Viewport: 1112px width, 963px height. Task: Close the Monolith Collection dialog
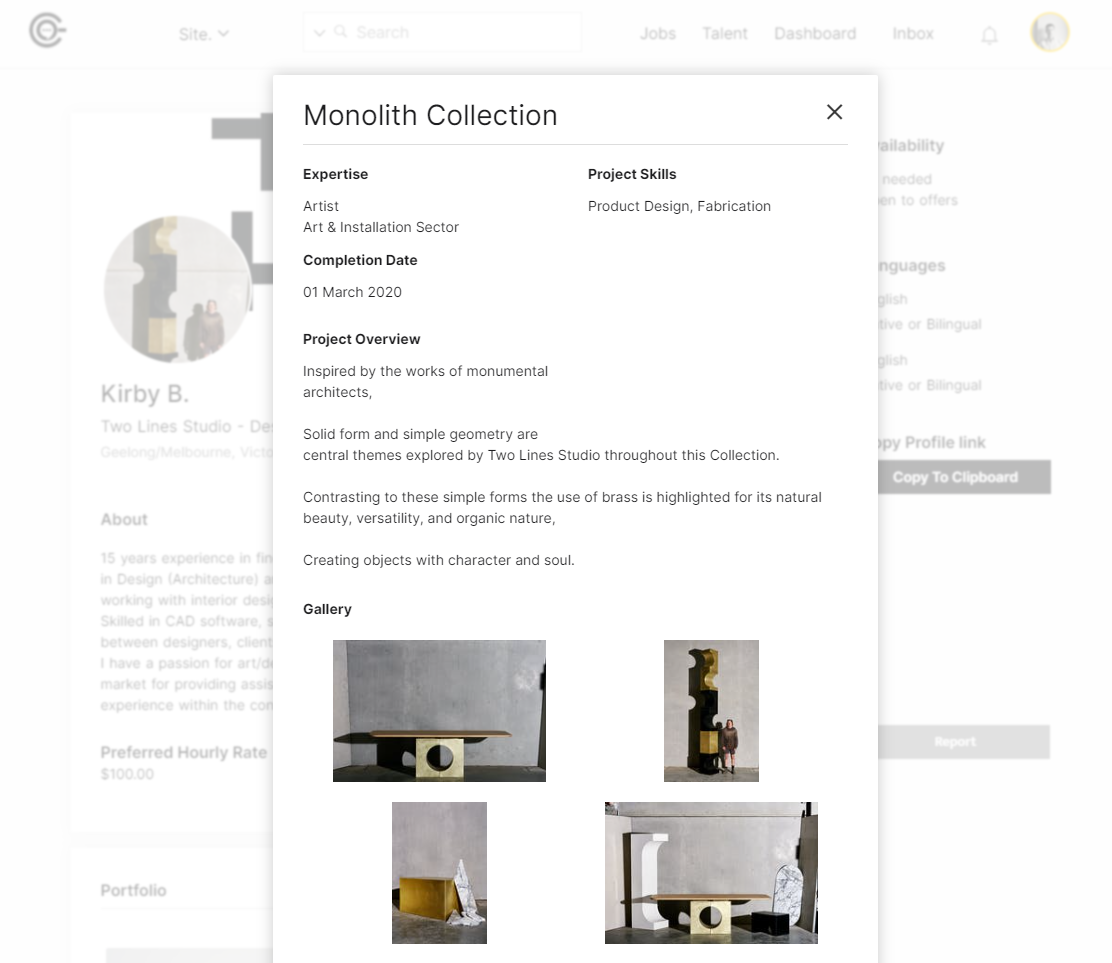(834, 112)
